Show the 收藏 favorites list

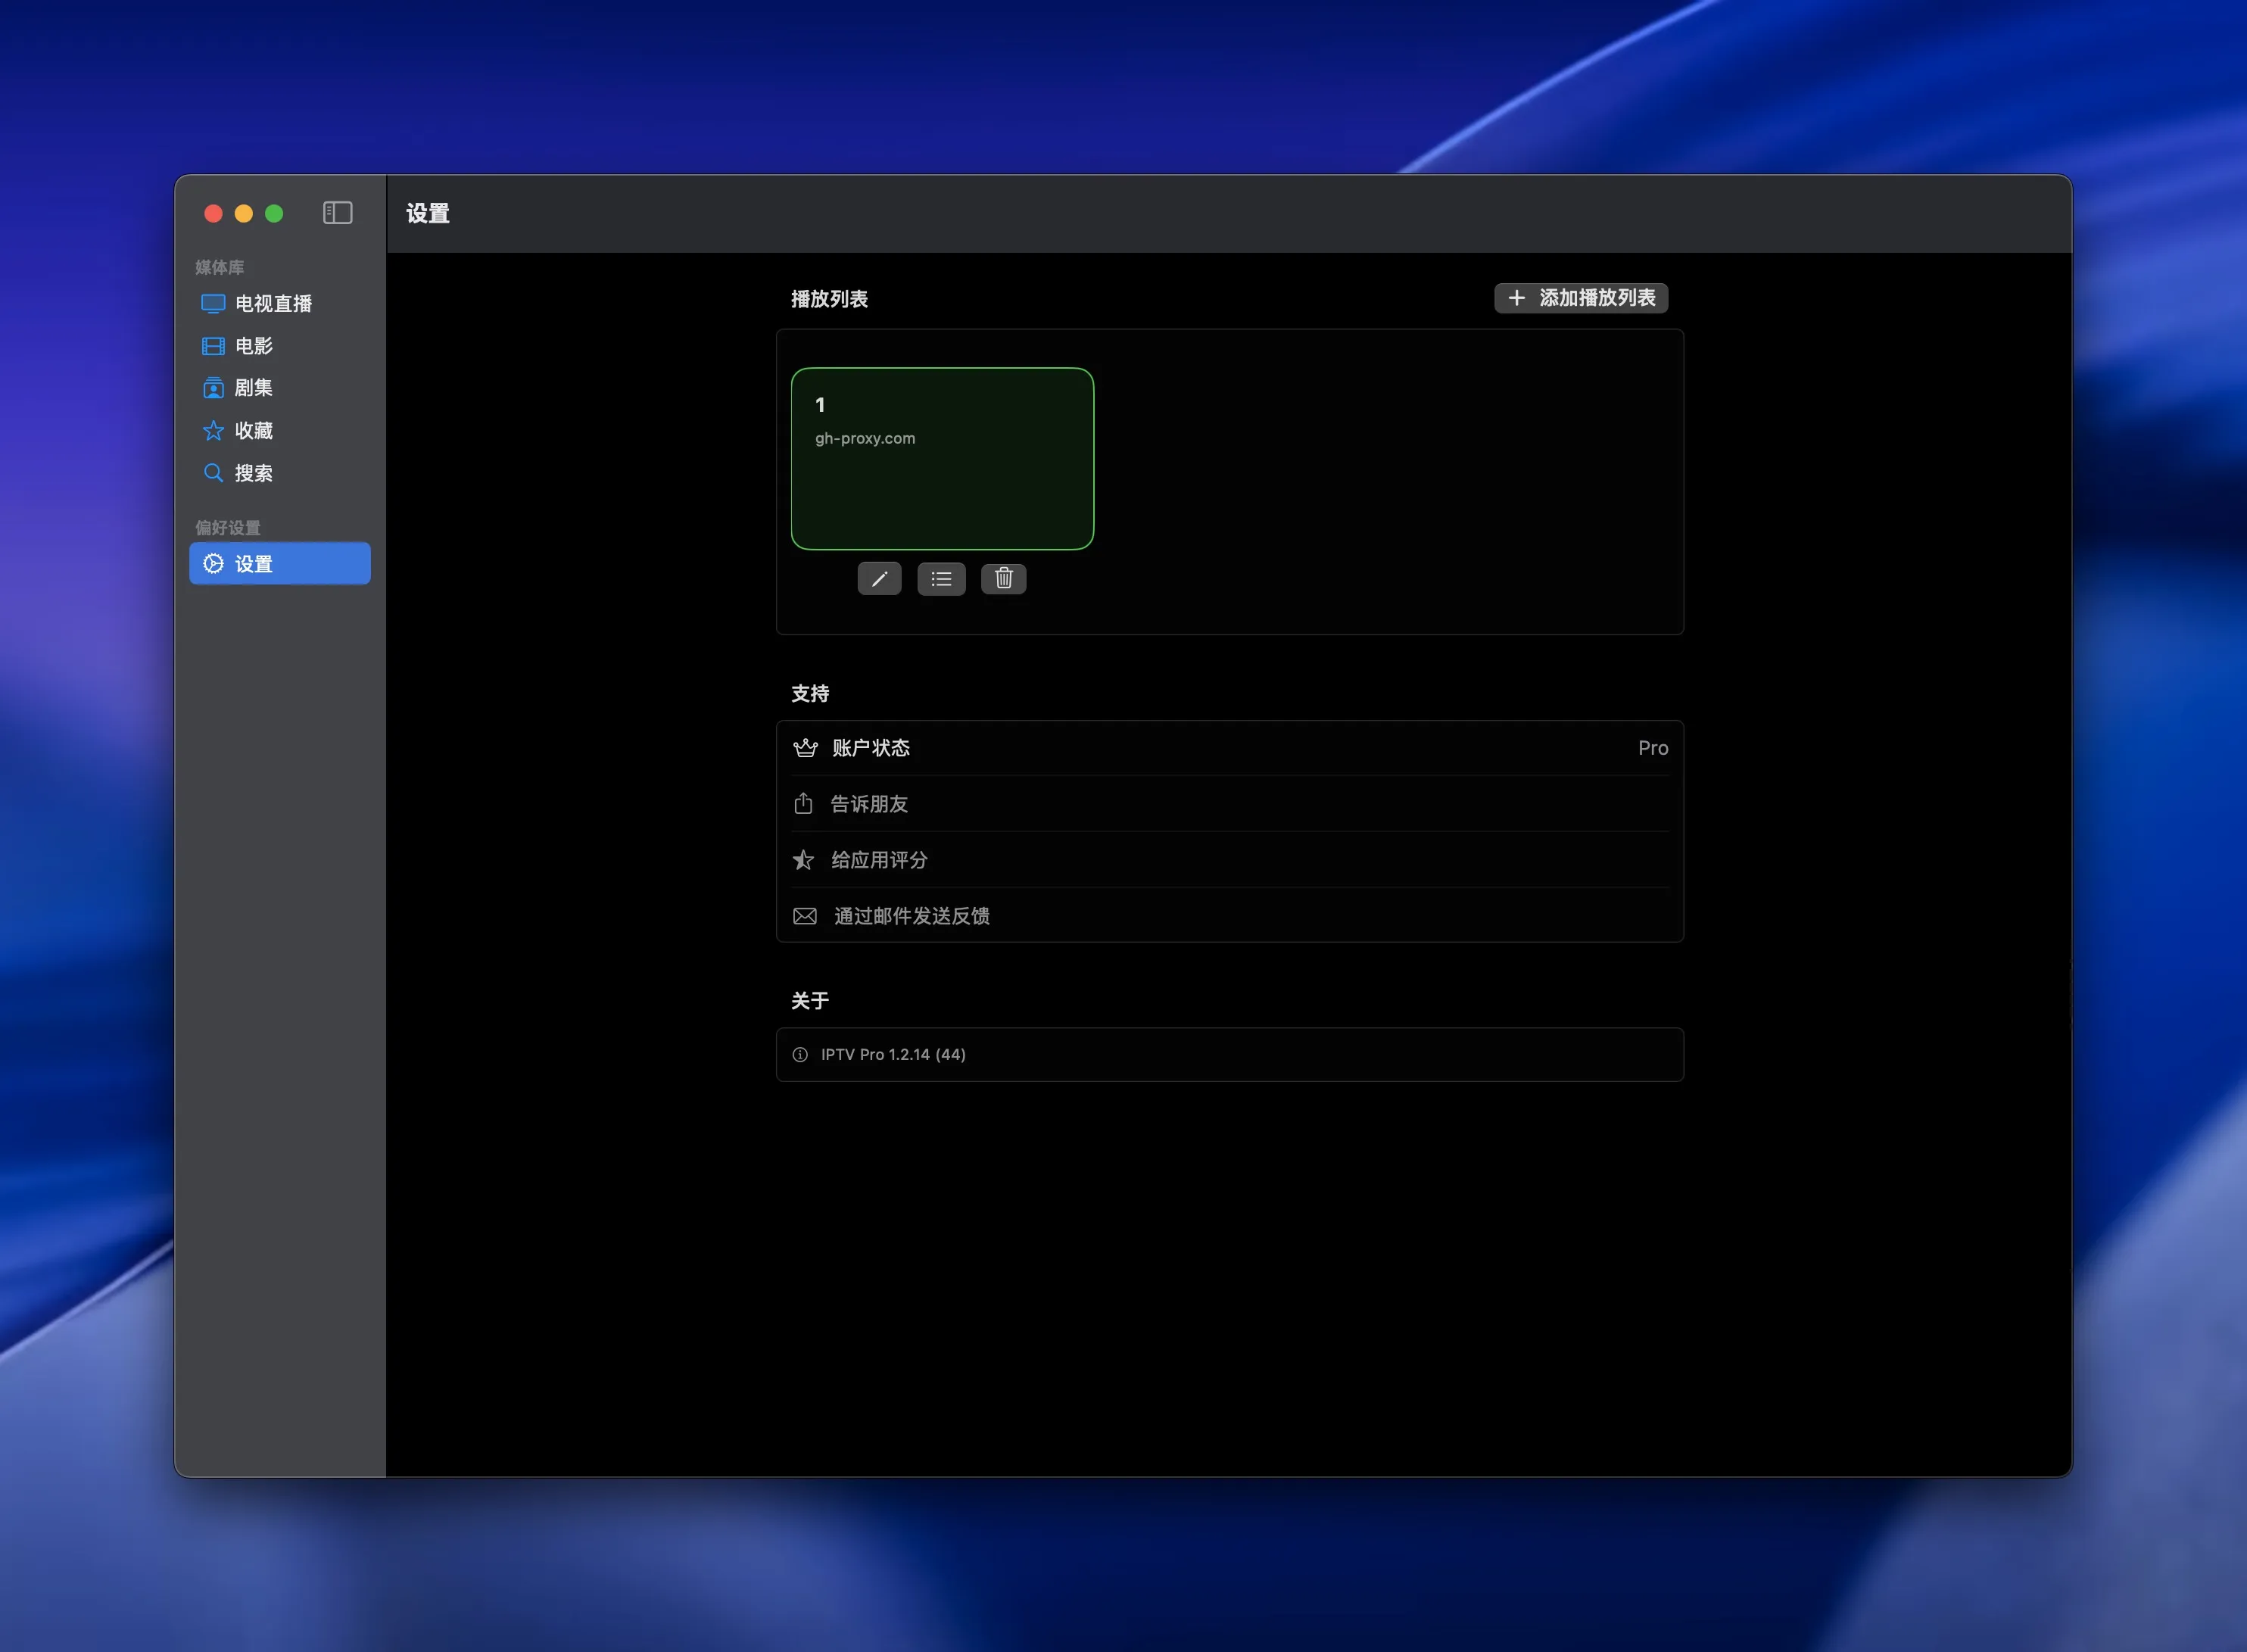(280, 431)
